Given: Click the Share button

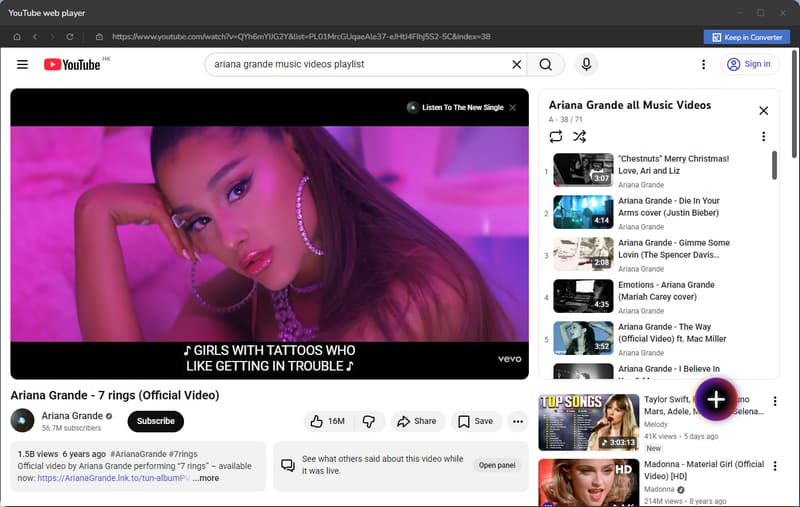Looking at the screenshot, I should 417,421.
